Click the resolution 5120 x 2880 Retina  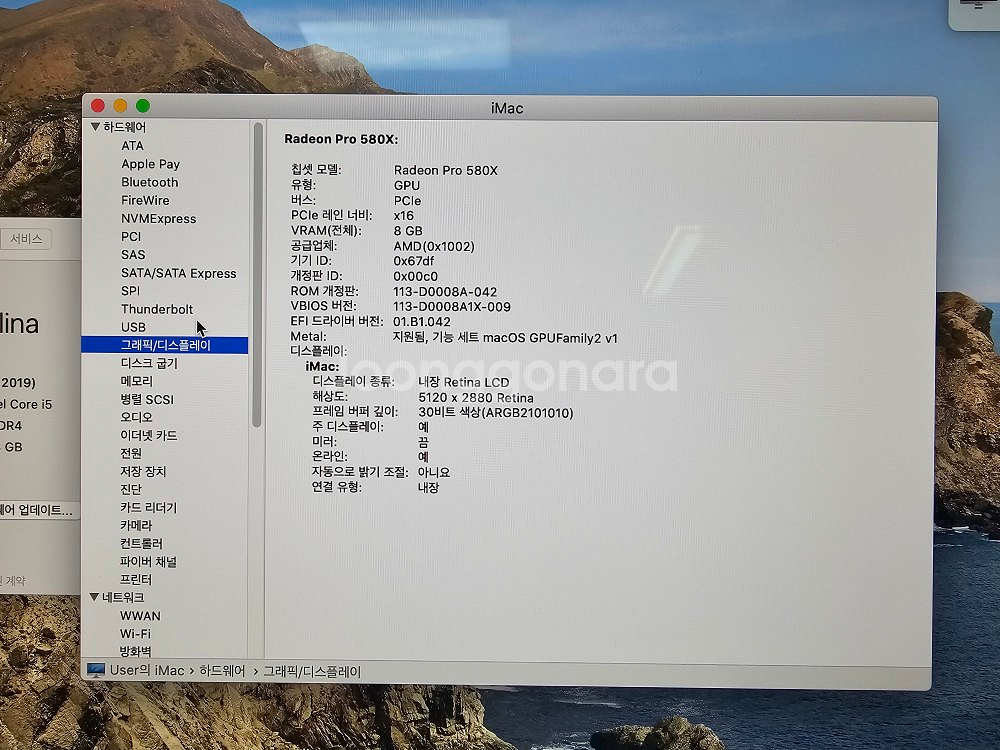tap(476, 397)
